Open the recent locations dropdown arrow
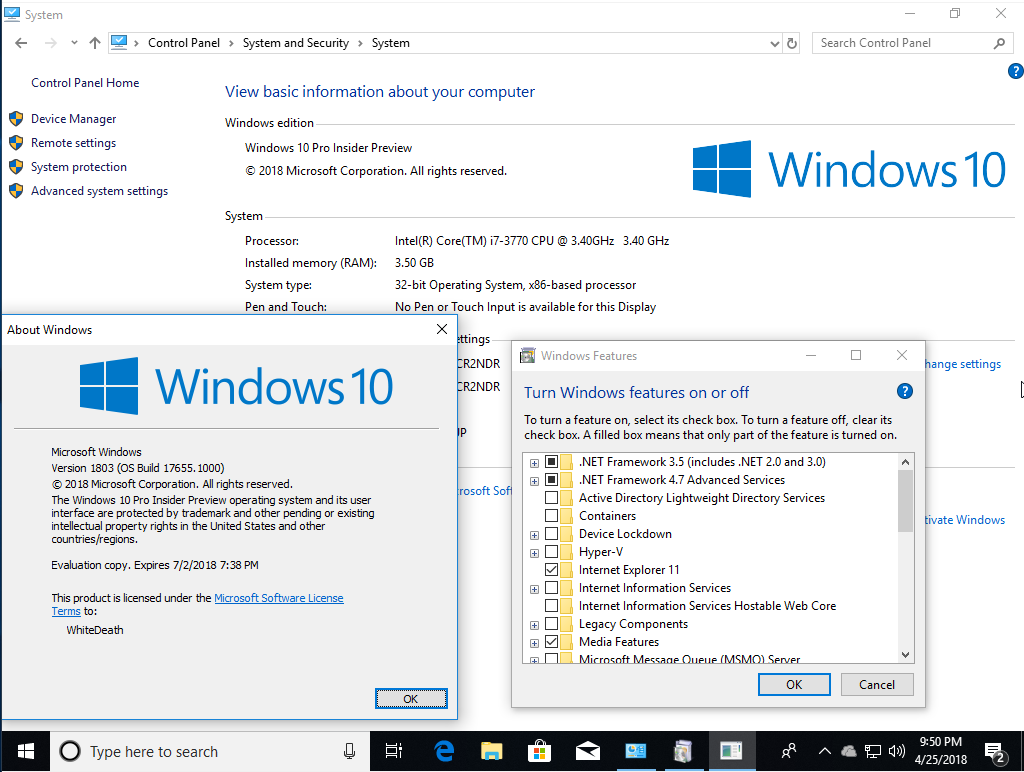 pos(74,43)
